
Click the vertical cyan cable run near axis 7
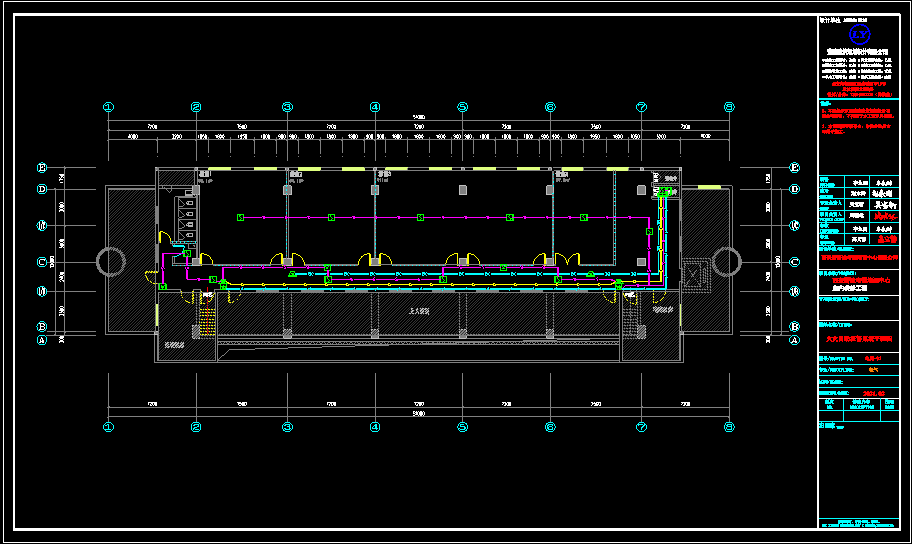[660, 240]
